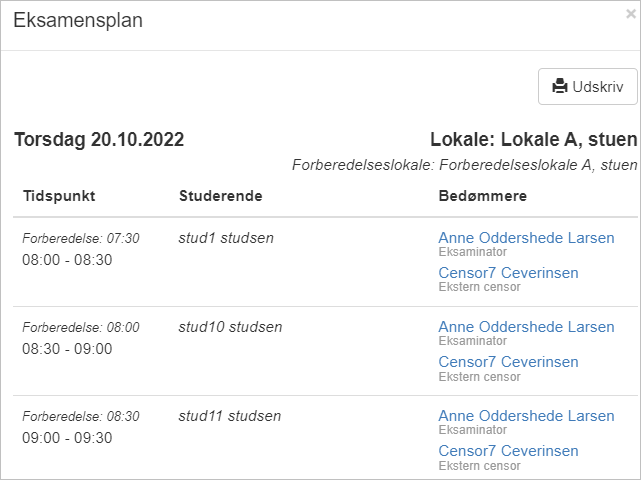Open Anne Oddershede Larsen link for stud10
The height and width of the screenshot is (480, 641).
pos(526,327)
